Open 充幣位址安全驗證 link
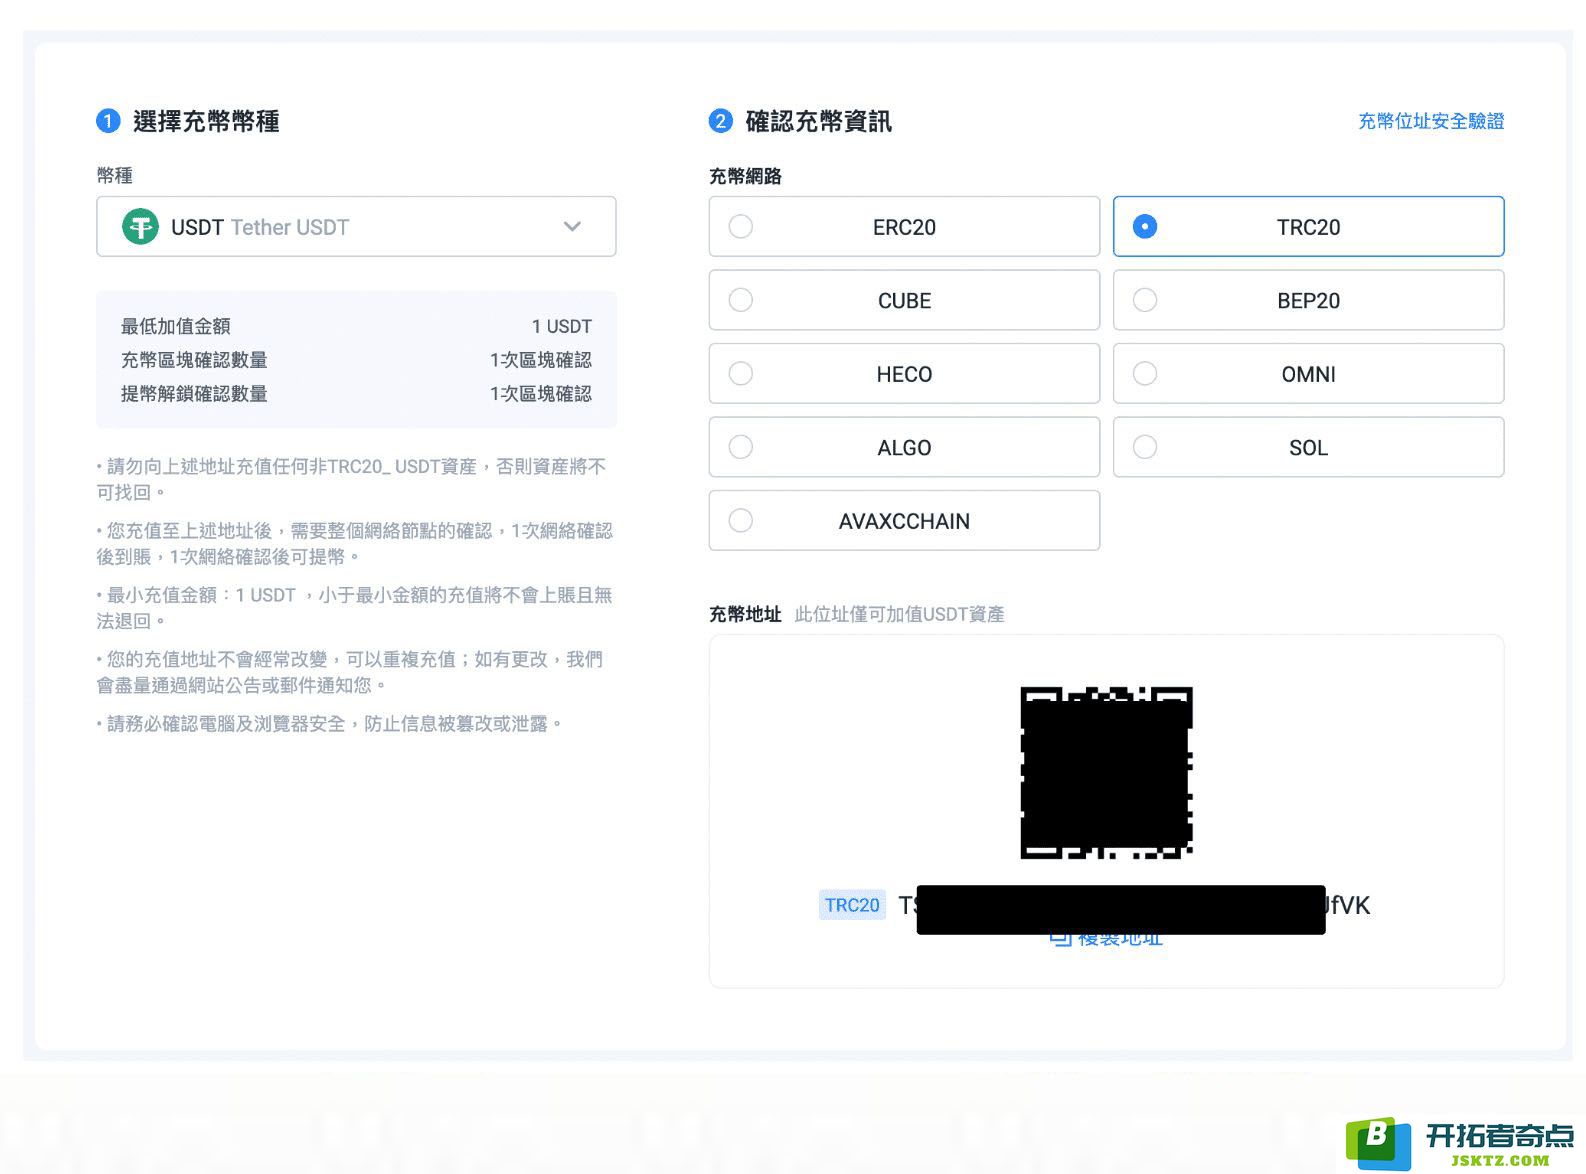Viewport: 1586px width, 1174px height. coord(1431,121)
